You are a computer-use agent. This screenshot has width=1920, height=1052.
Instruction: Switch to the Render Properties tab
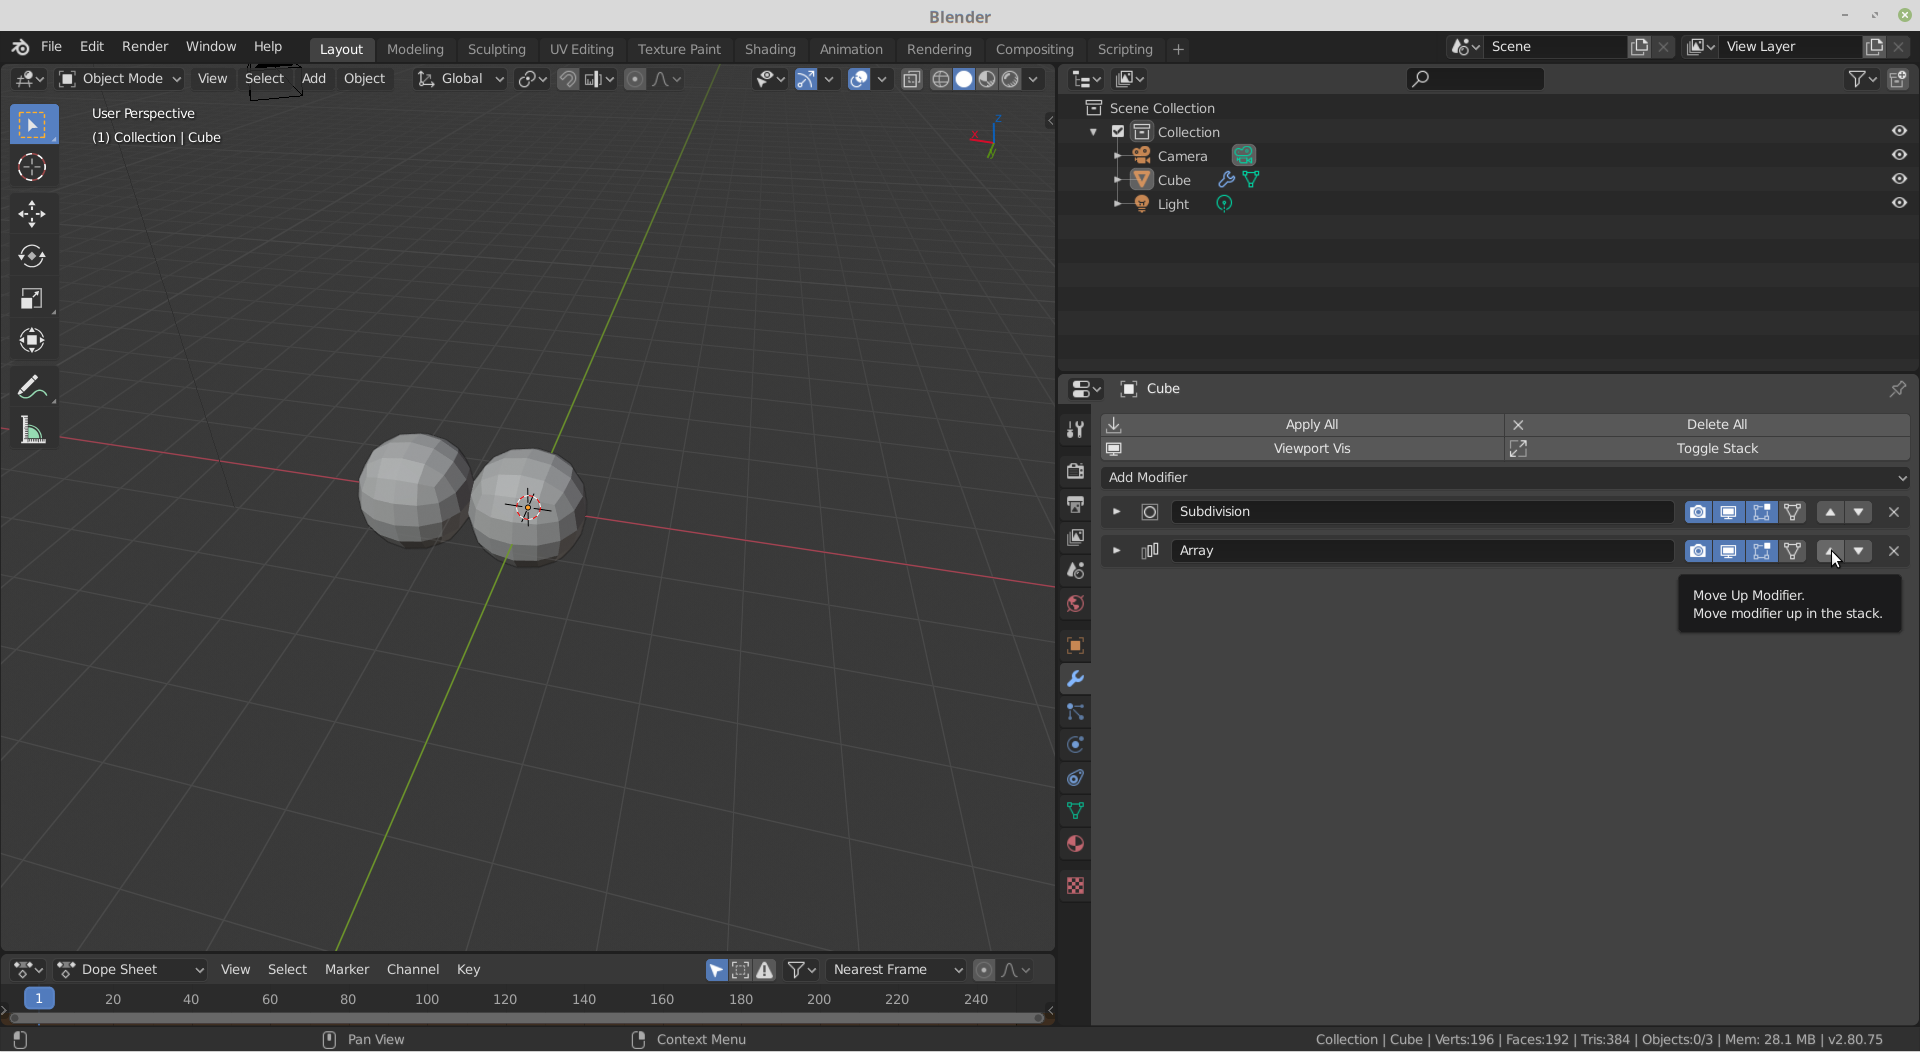click(x=1075, y=471)
